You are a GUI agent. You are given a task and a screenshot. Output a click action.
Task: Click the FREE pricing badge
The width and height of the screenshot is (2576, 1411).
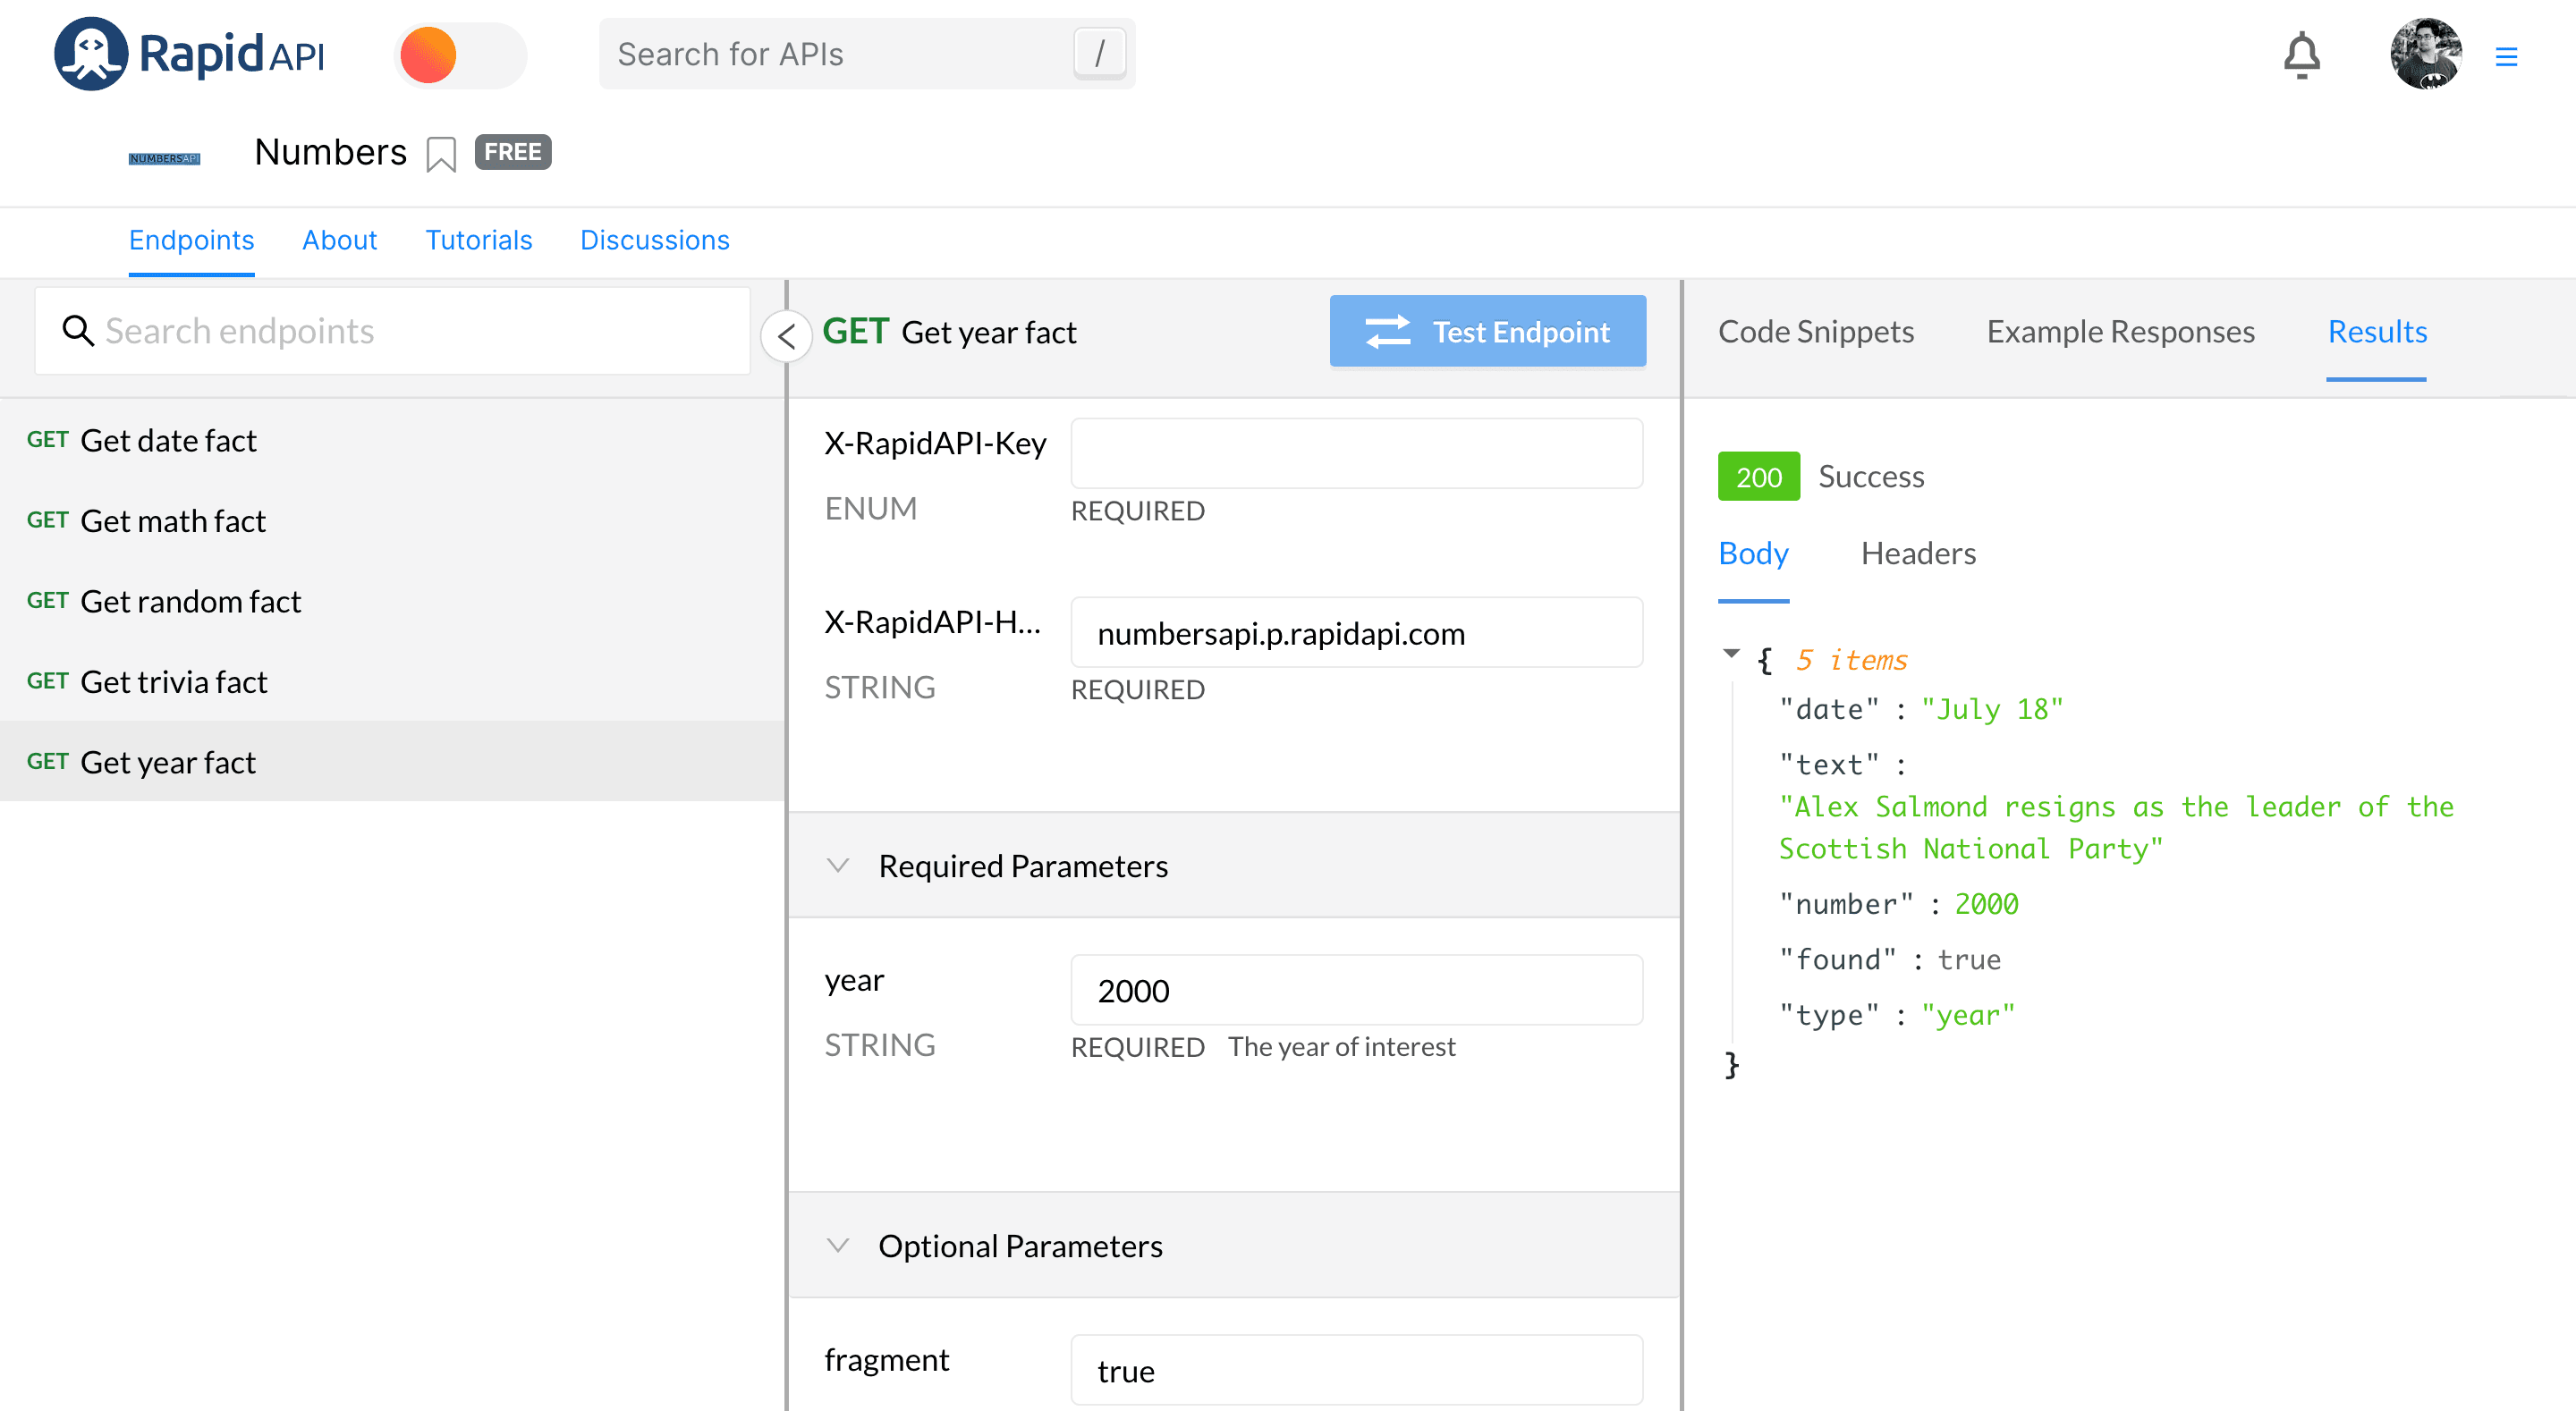(x=513, y=152)
